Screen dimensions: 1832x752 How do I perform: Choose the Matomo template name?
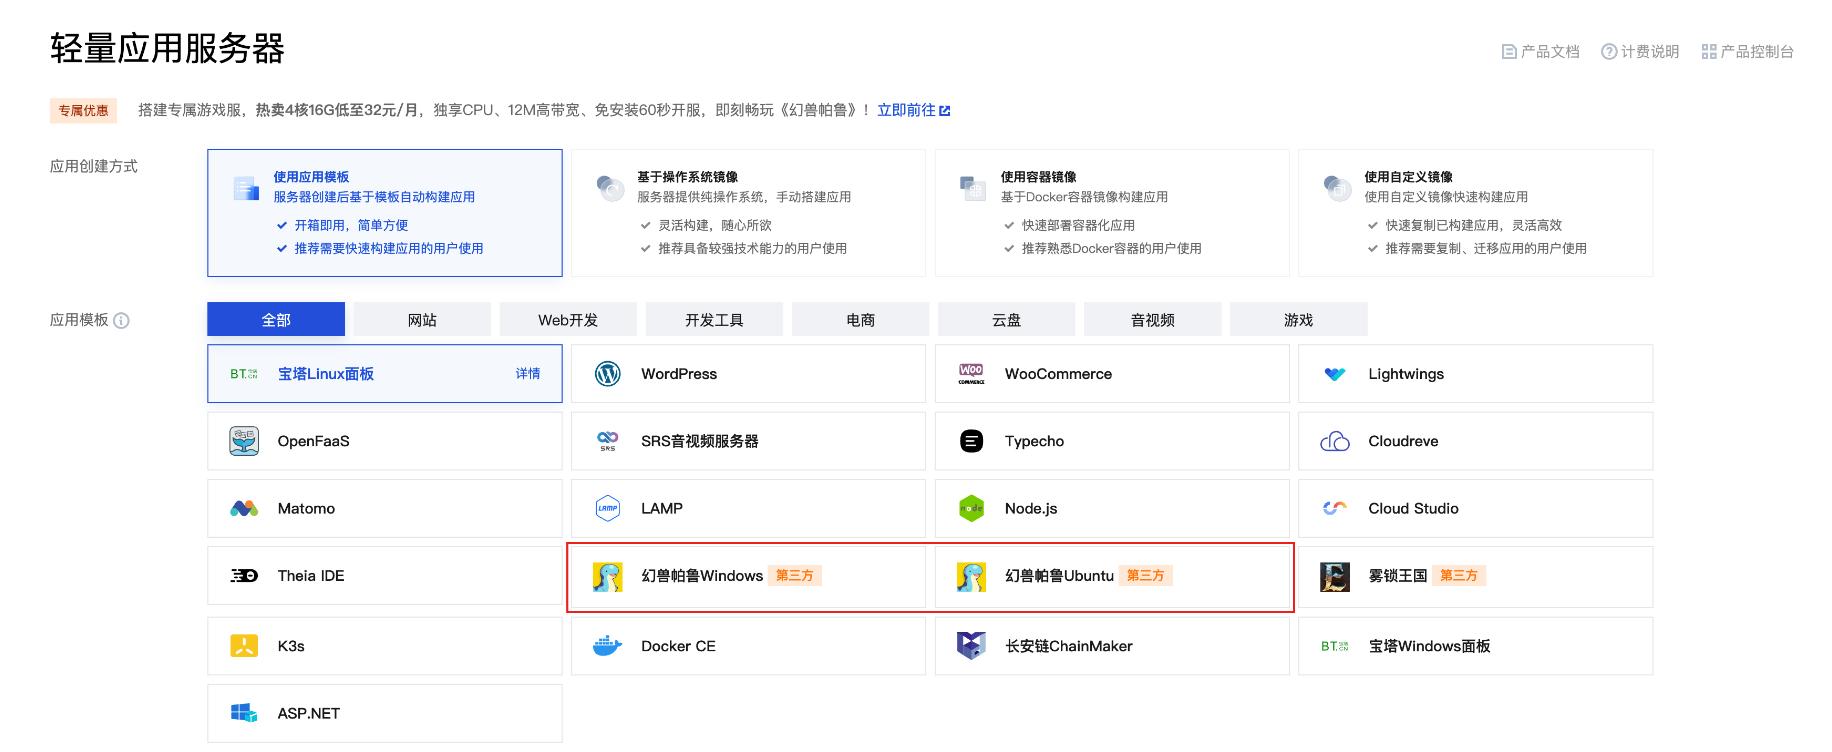(306, 508)
